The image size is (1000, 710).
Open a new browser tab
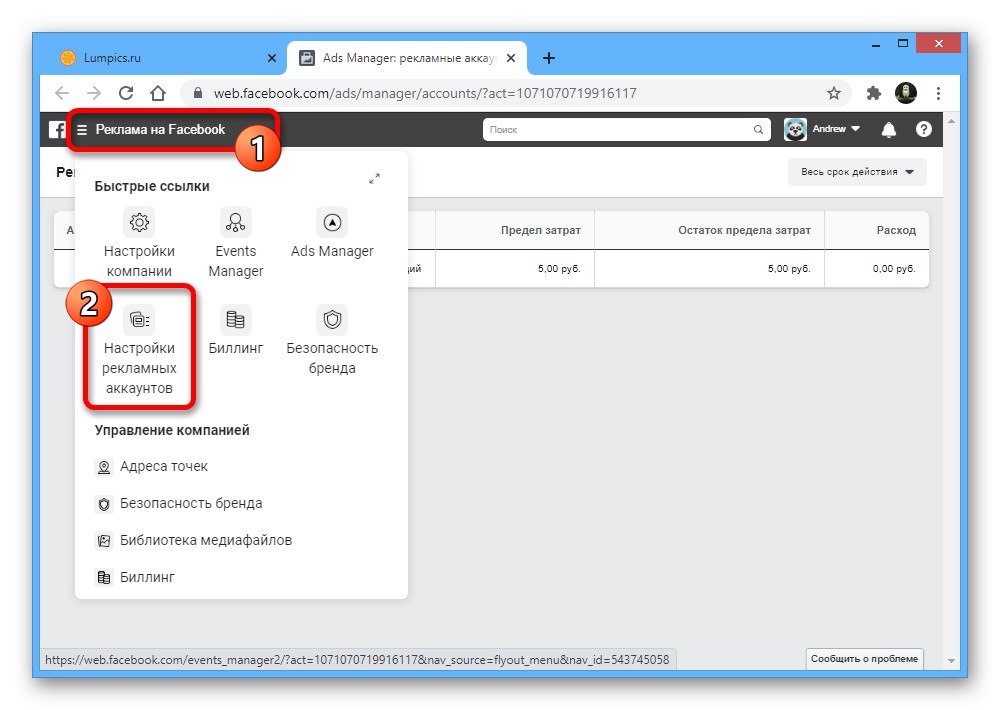[548, 58]
